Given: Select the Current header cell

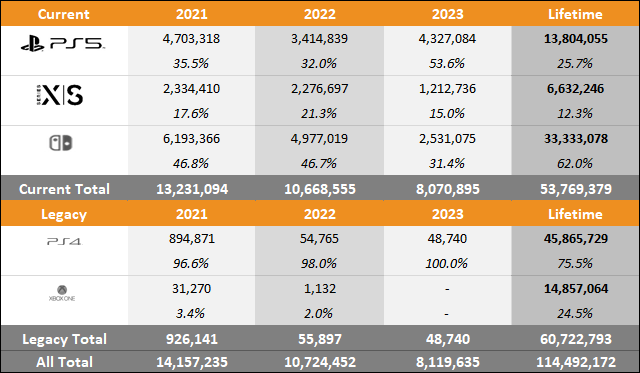Looking at the screenshot, I should click(x=64, y=14).
